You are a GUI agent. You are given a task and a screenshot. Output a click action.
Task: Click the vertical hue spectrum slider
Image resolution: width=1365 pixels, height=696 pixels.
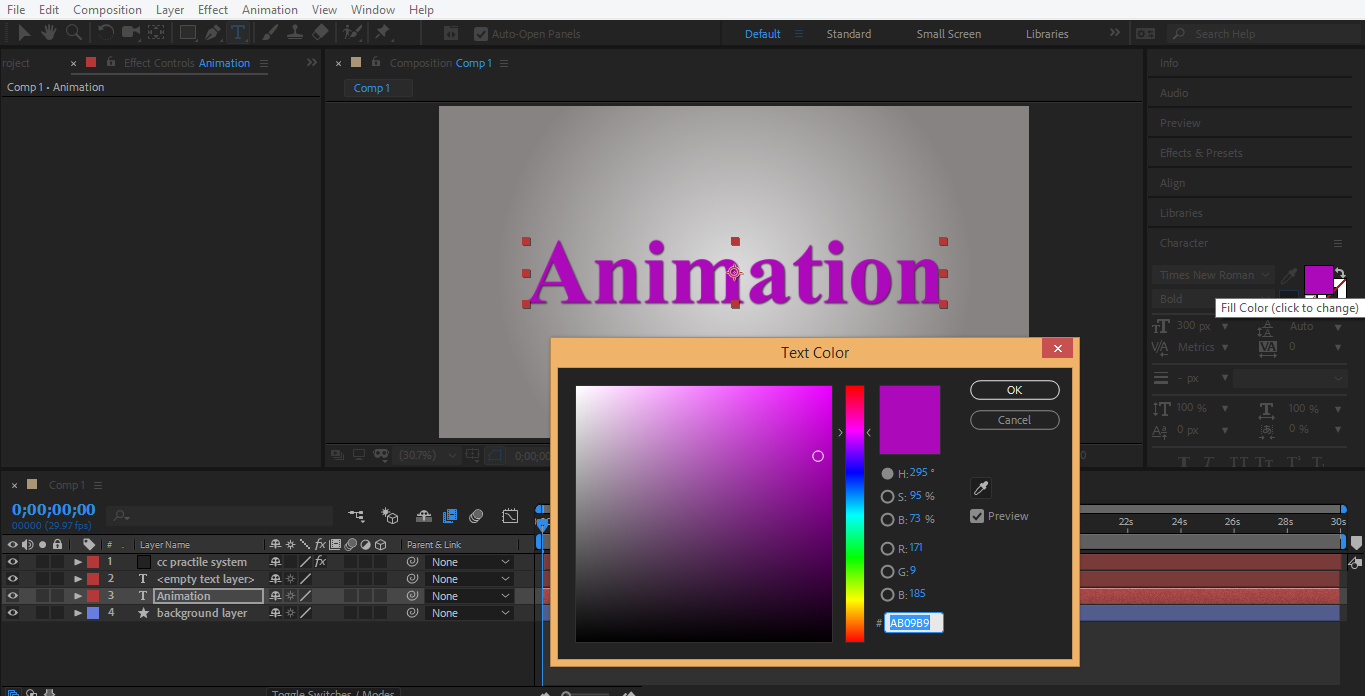click(x=854, y=513)
